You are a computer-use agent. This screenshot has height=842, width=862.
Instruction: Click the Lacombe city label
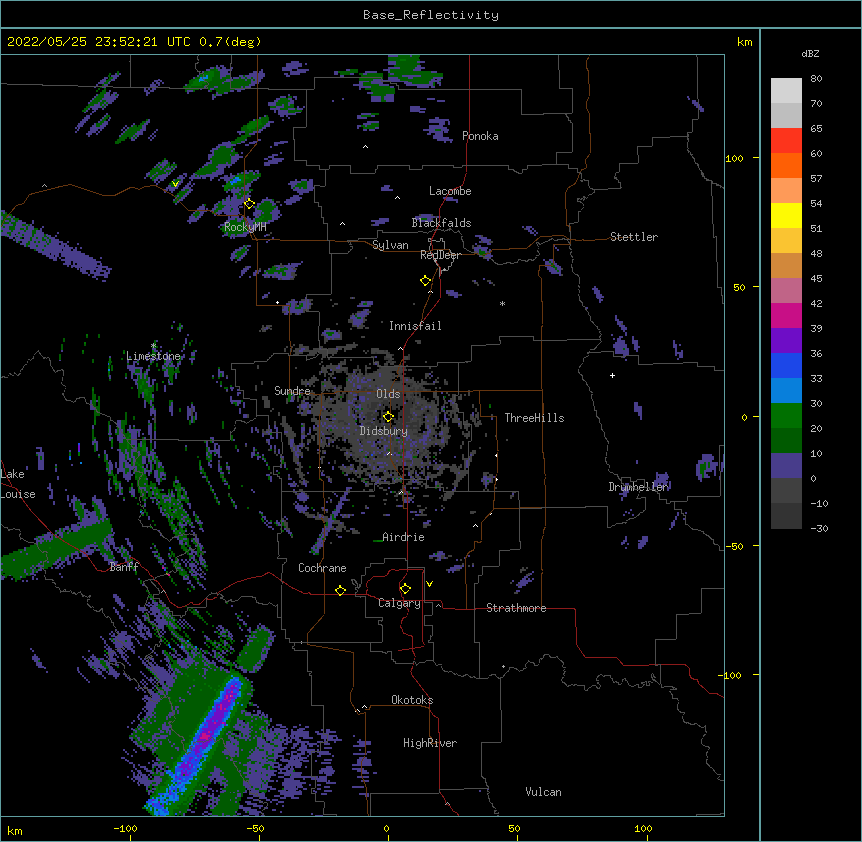[x=450, y=191]
